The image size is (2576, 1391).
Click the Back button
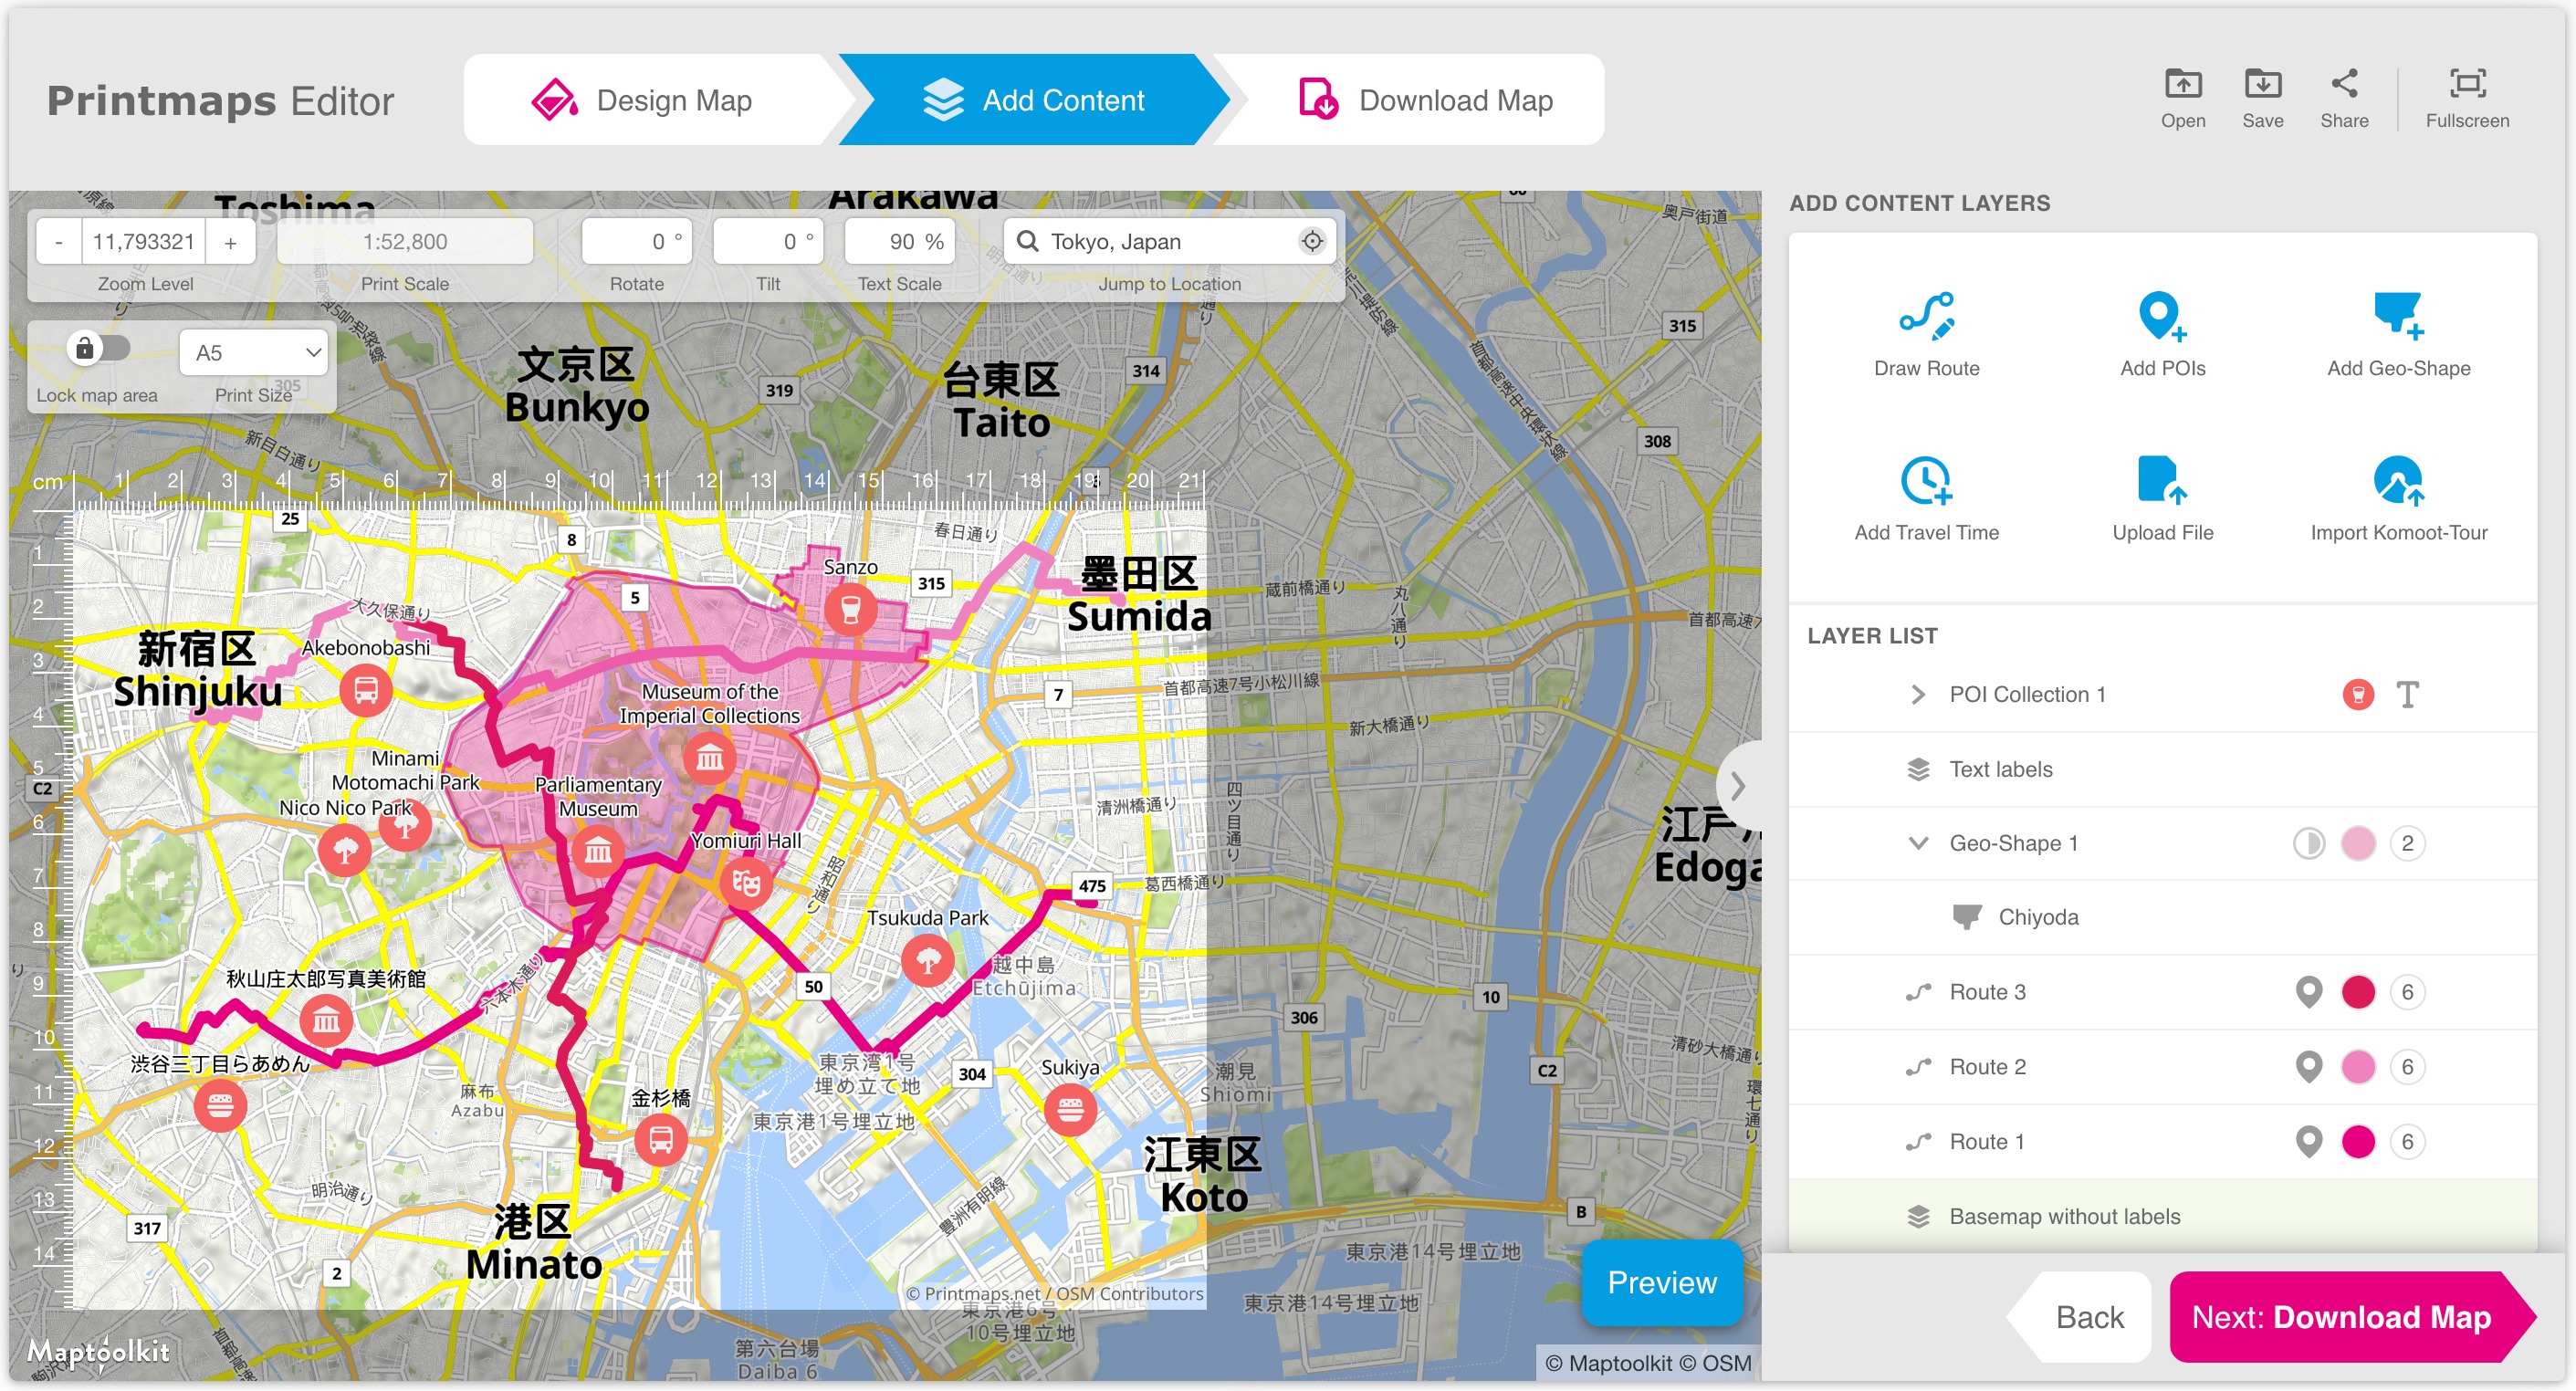2089,1316
